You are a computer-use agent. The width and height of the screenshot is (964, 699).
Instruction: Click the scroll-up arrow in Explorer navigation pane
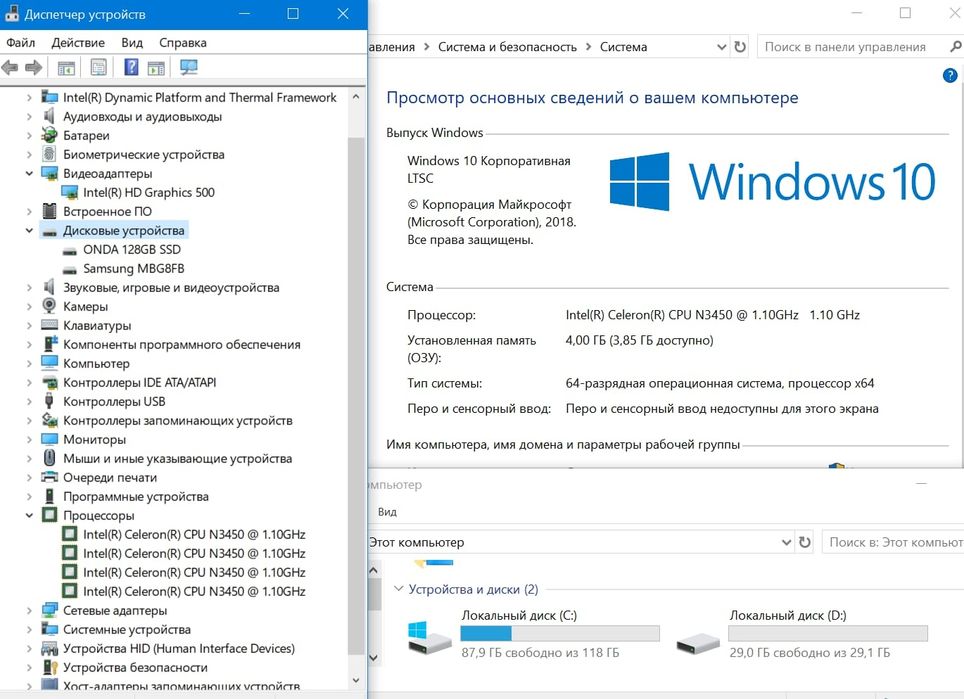click(x=373, y=571)
